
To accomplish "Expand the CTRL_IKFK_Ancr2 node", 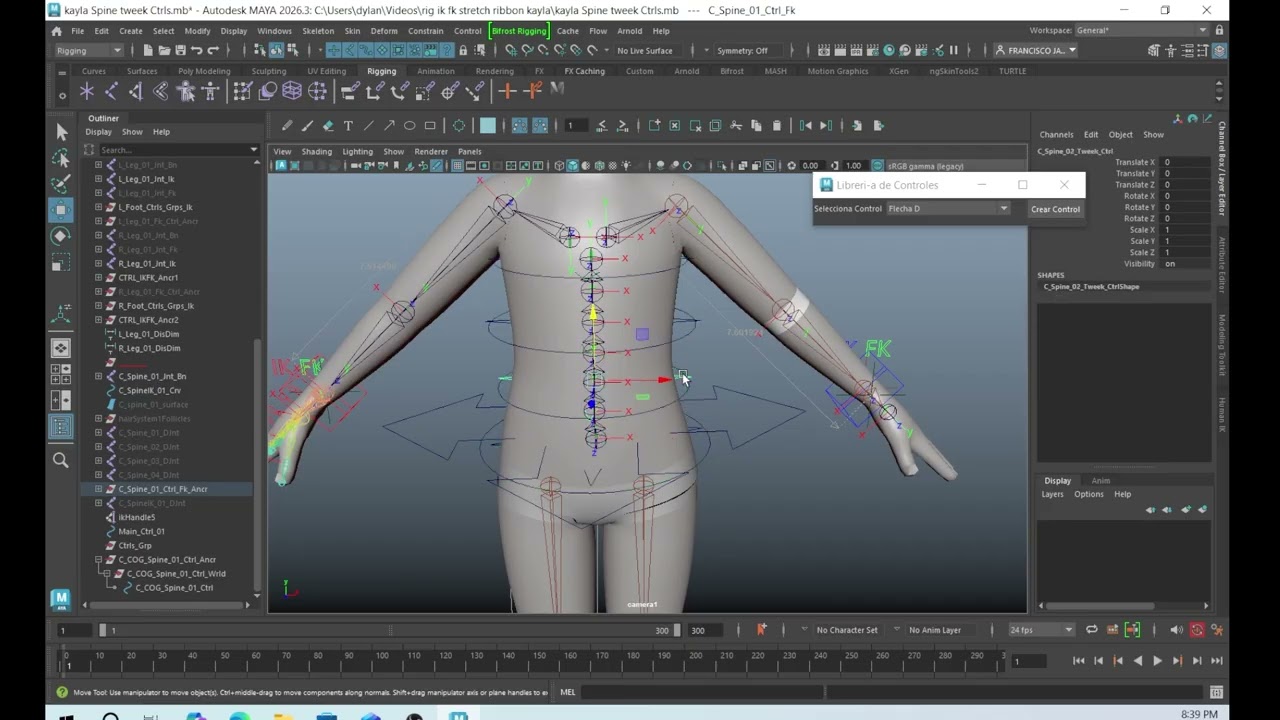I will coord(98,320).
